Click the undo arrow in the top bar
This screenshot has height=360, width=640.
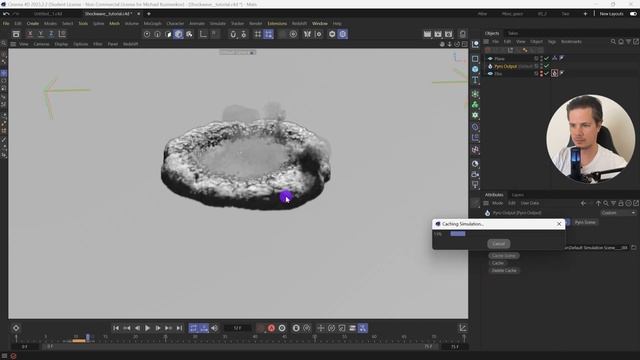click(6, 13)
